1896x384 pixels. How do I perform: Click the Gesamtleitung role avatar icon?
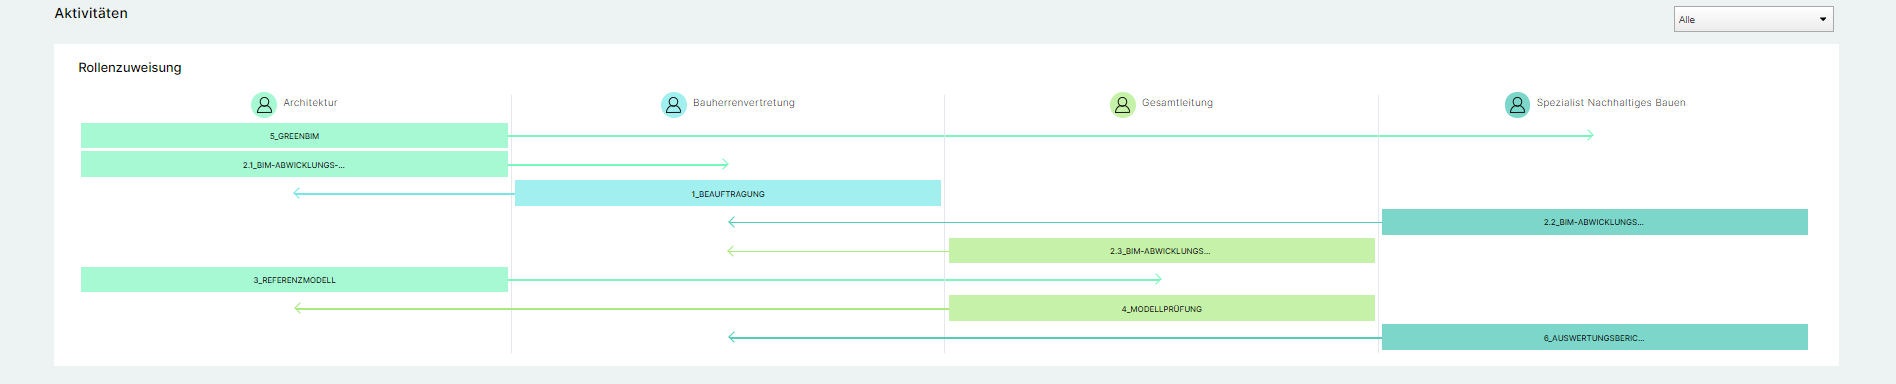click(1123, 104)
